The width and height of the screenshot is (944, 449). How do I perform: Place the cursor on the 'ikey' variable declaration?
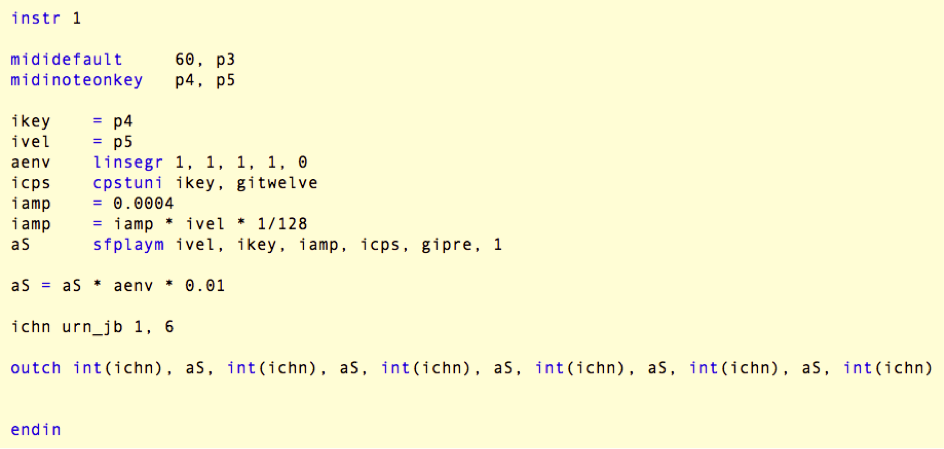[x=30, y=121]
